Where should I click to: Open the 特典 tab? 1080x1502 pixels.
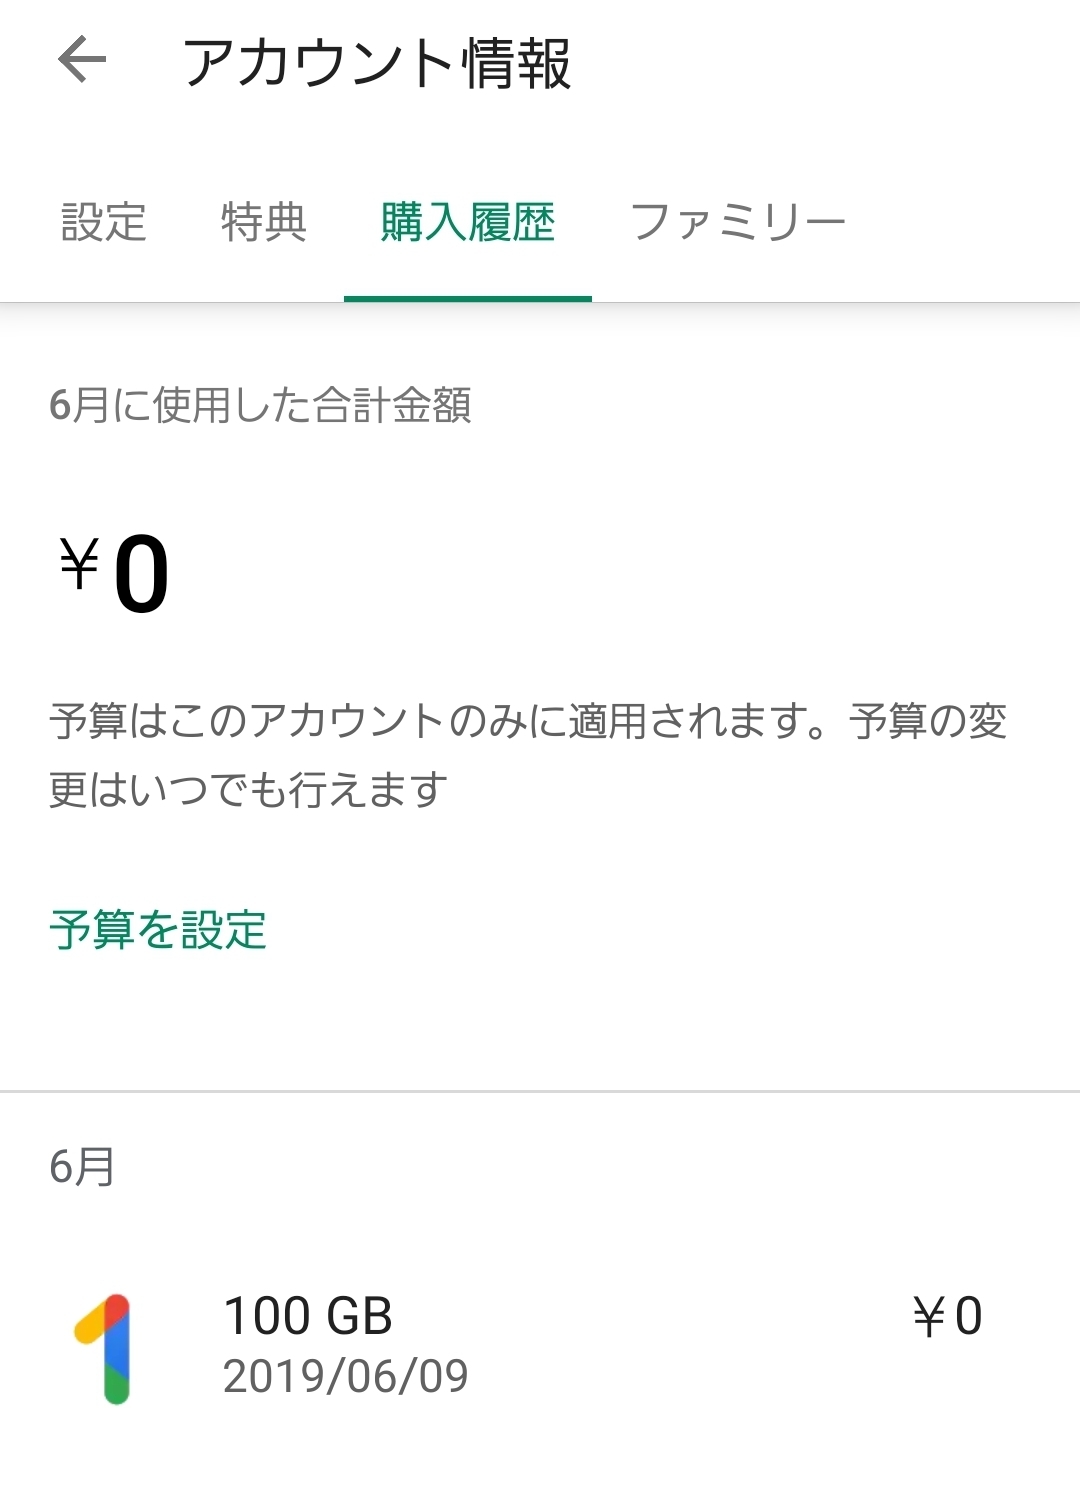263,222
